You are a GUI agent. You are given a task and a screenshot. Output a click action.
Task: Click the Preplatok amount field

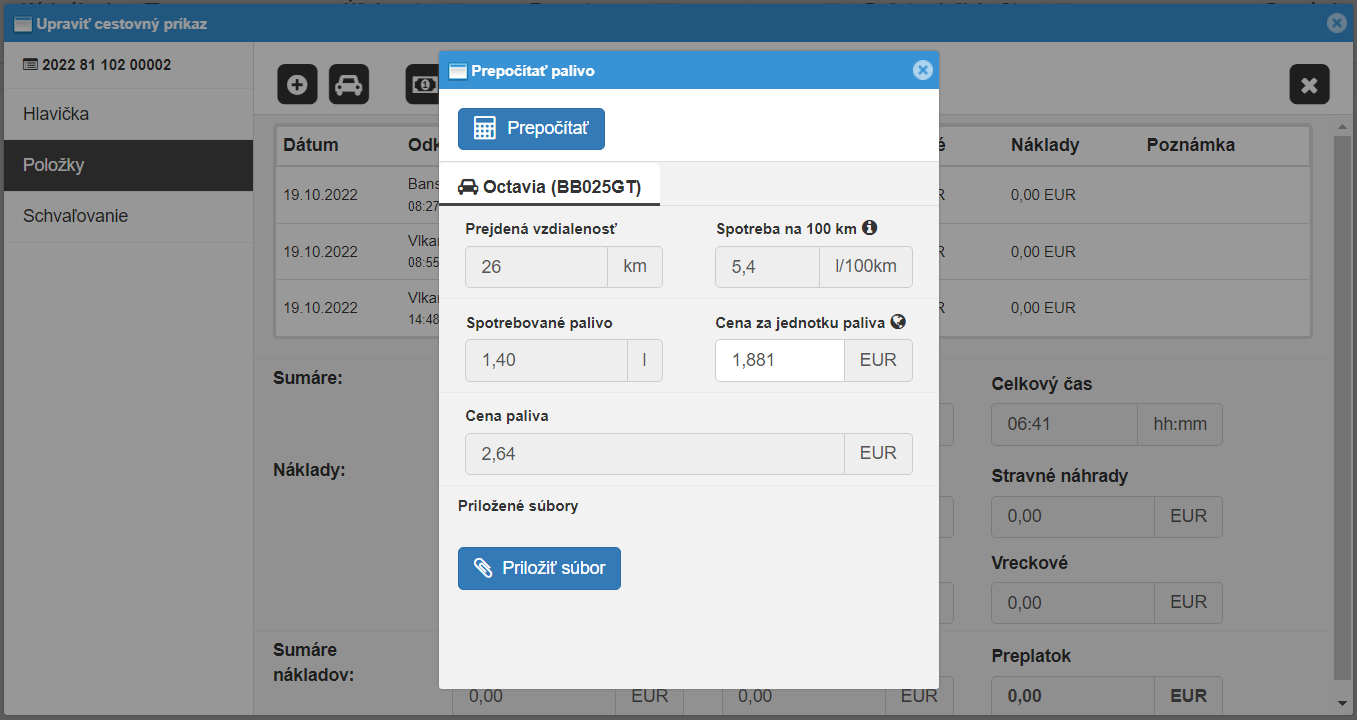tap(1073, 696)
